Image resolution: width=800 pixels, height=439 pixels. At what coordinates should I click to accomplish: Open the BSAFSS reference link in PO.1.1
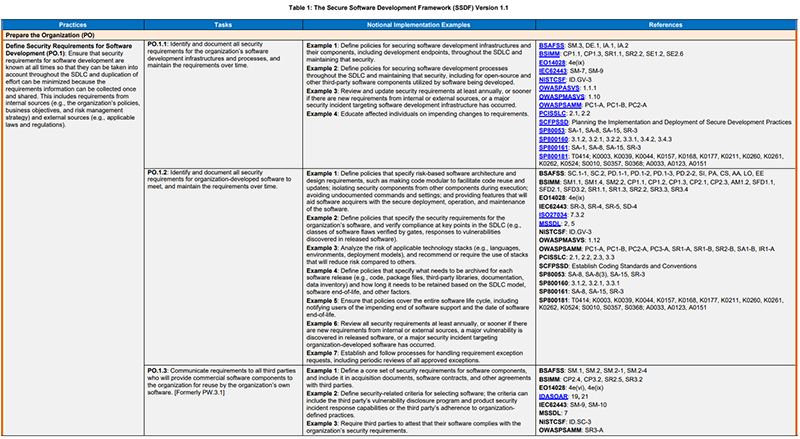[553, 46]
